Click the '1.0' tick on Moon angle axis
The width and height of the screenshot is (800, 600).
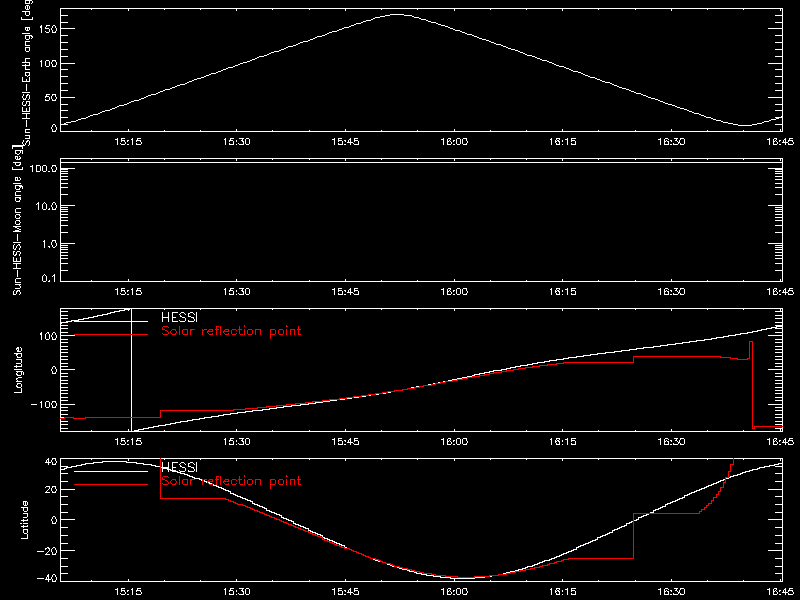49,244
